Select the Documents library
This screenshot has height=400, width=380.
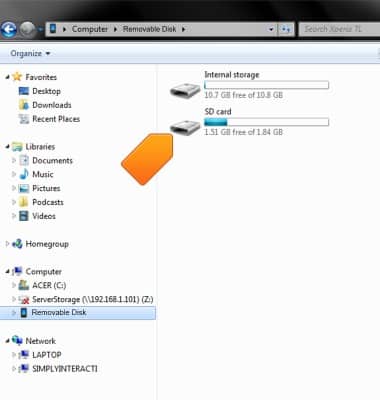[52, 160]
